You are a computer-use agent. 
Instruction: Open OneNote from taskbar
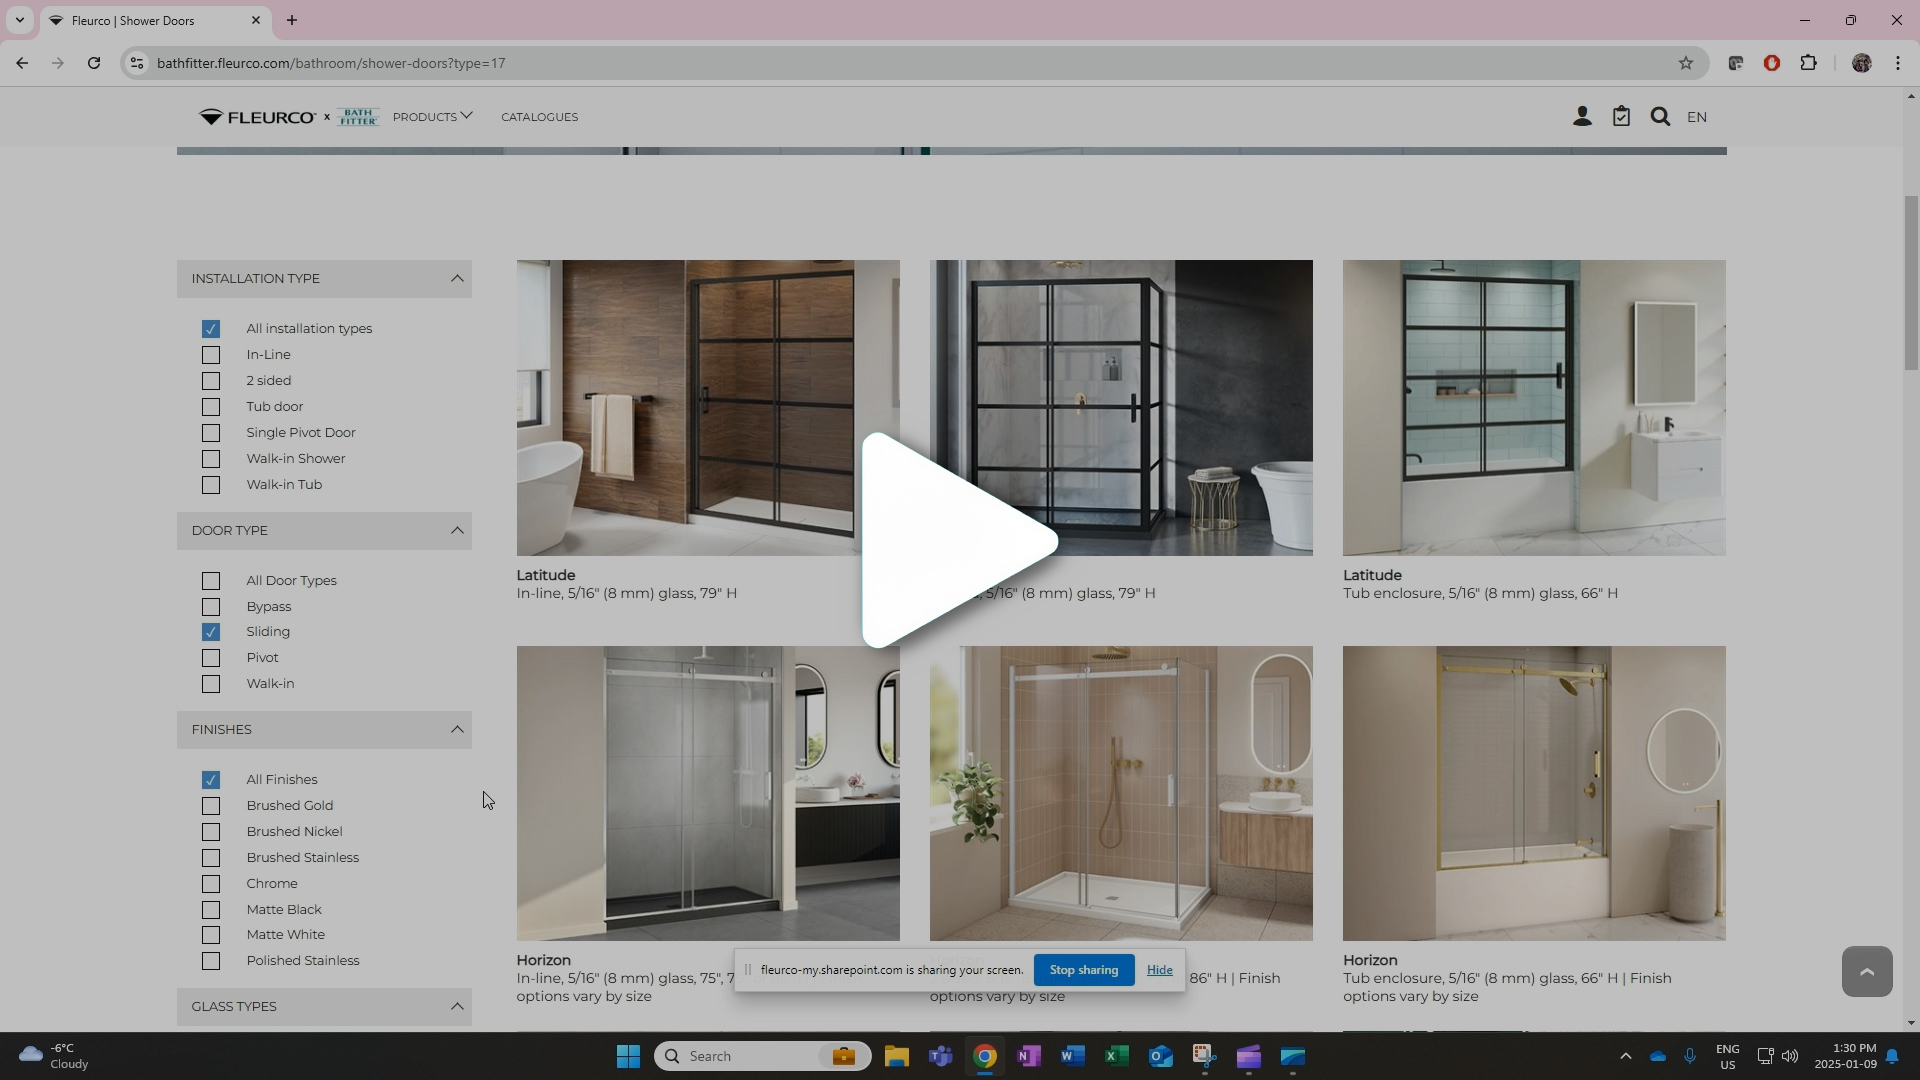[x=1028, y=1056]
